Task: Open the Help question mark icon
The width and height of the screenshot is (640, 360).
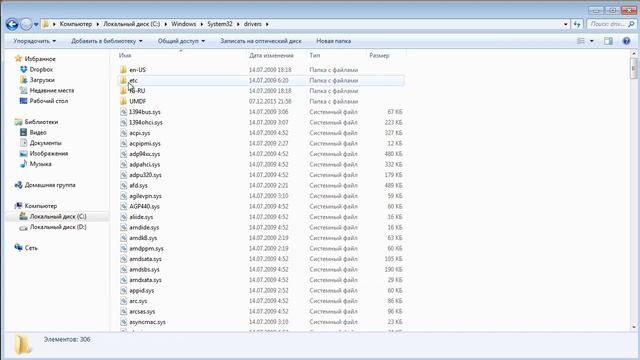Action: click(627, 41)
